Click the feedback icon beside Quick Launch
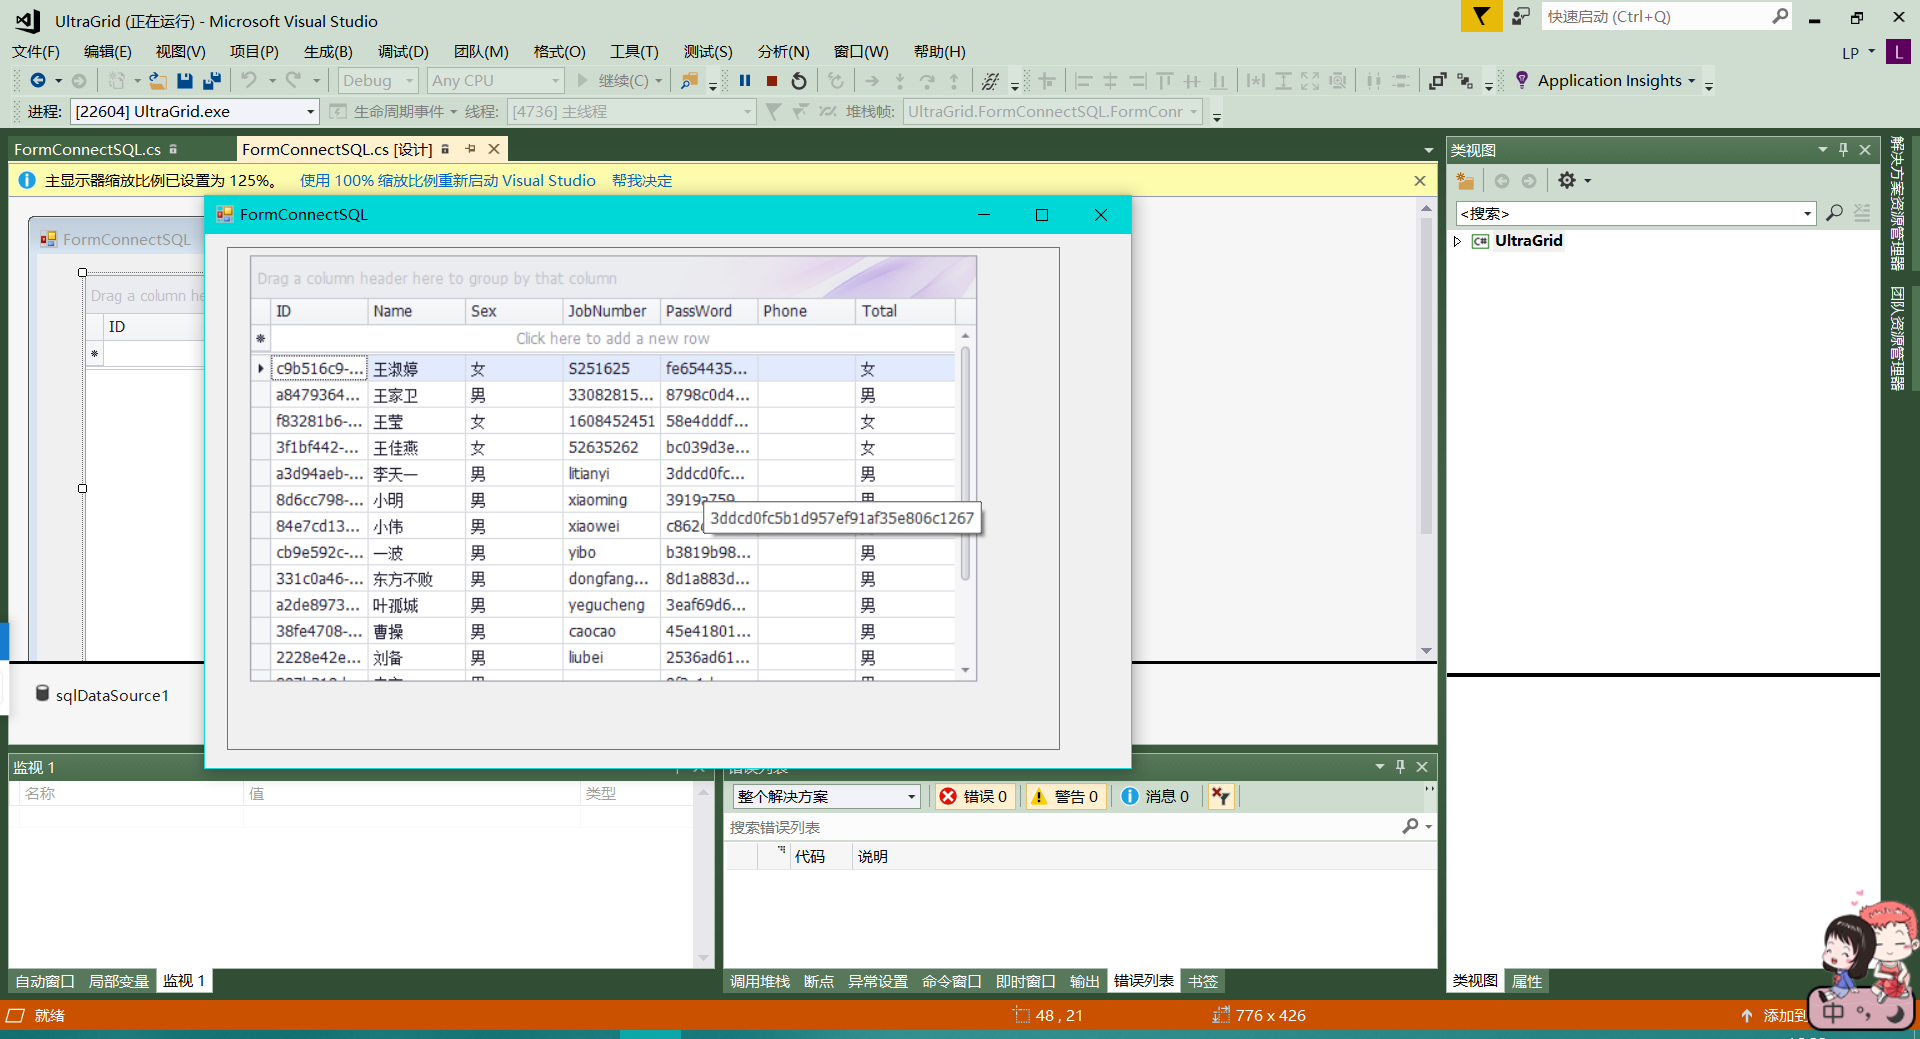This screenshot has height=1039, width=1920. coord(1521,16)
